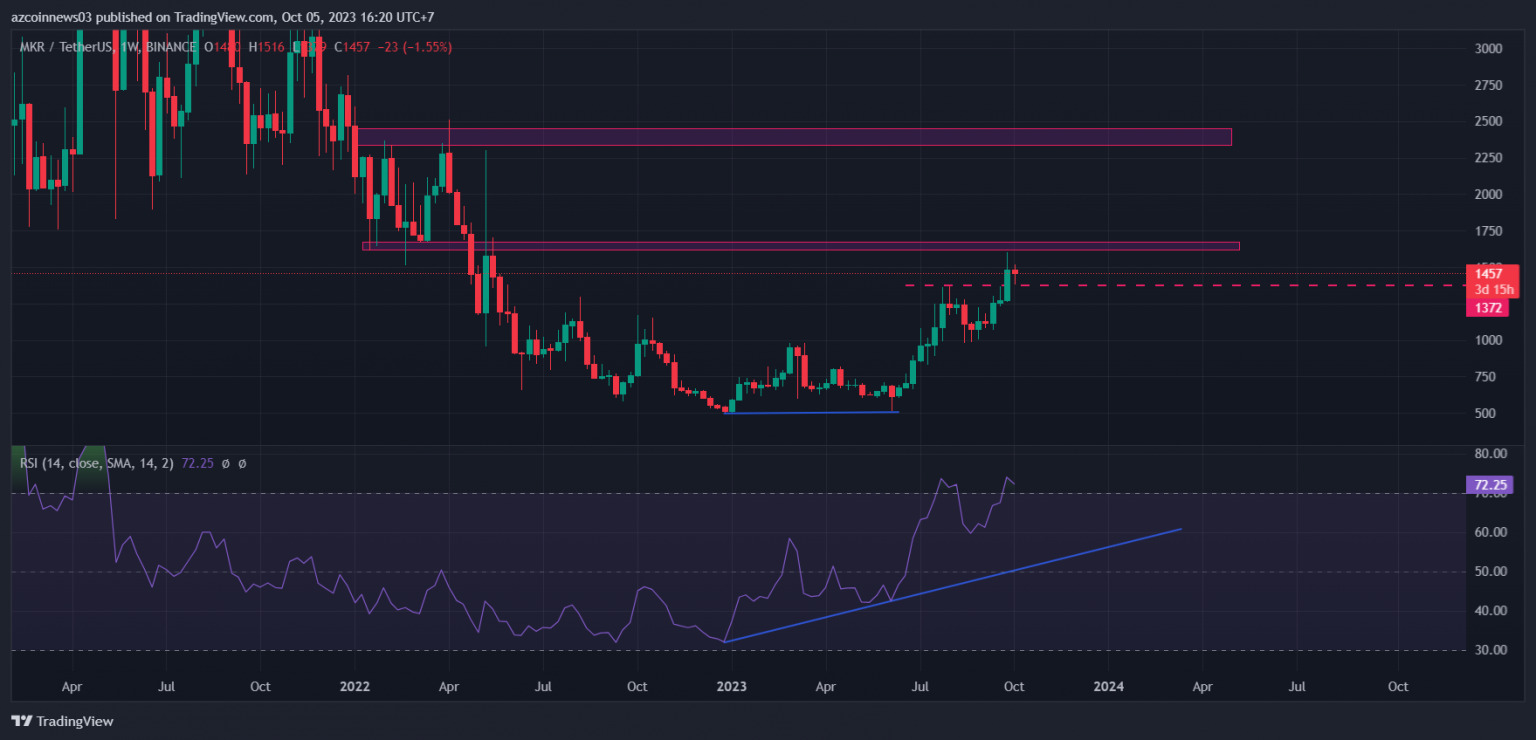Image resolution: width=1536 pixels, height=740 pixels.
Task: Click the 2024 label on time axis
Action: coord(1108,687)
